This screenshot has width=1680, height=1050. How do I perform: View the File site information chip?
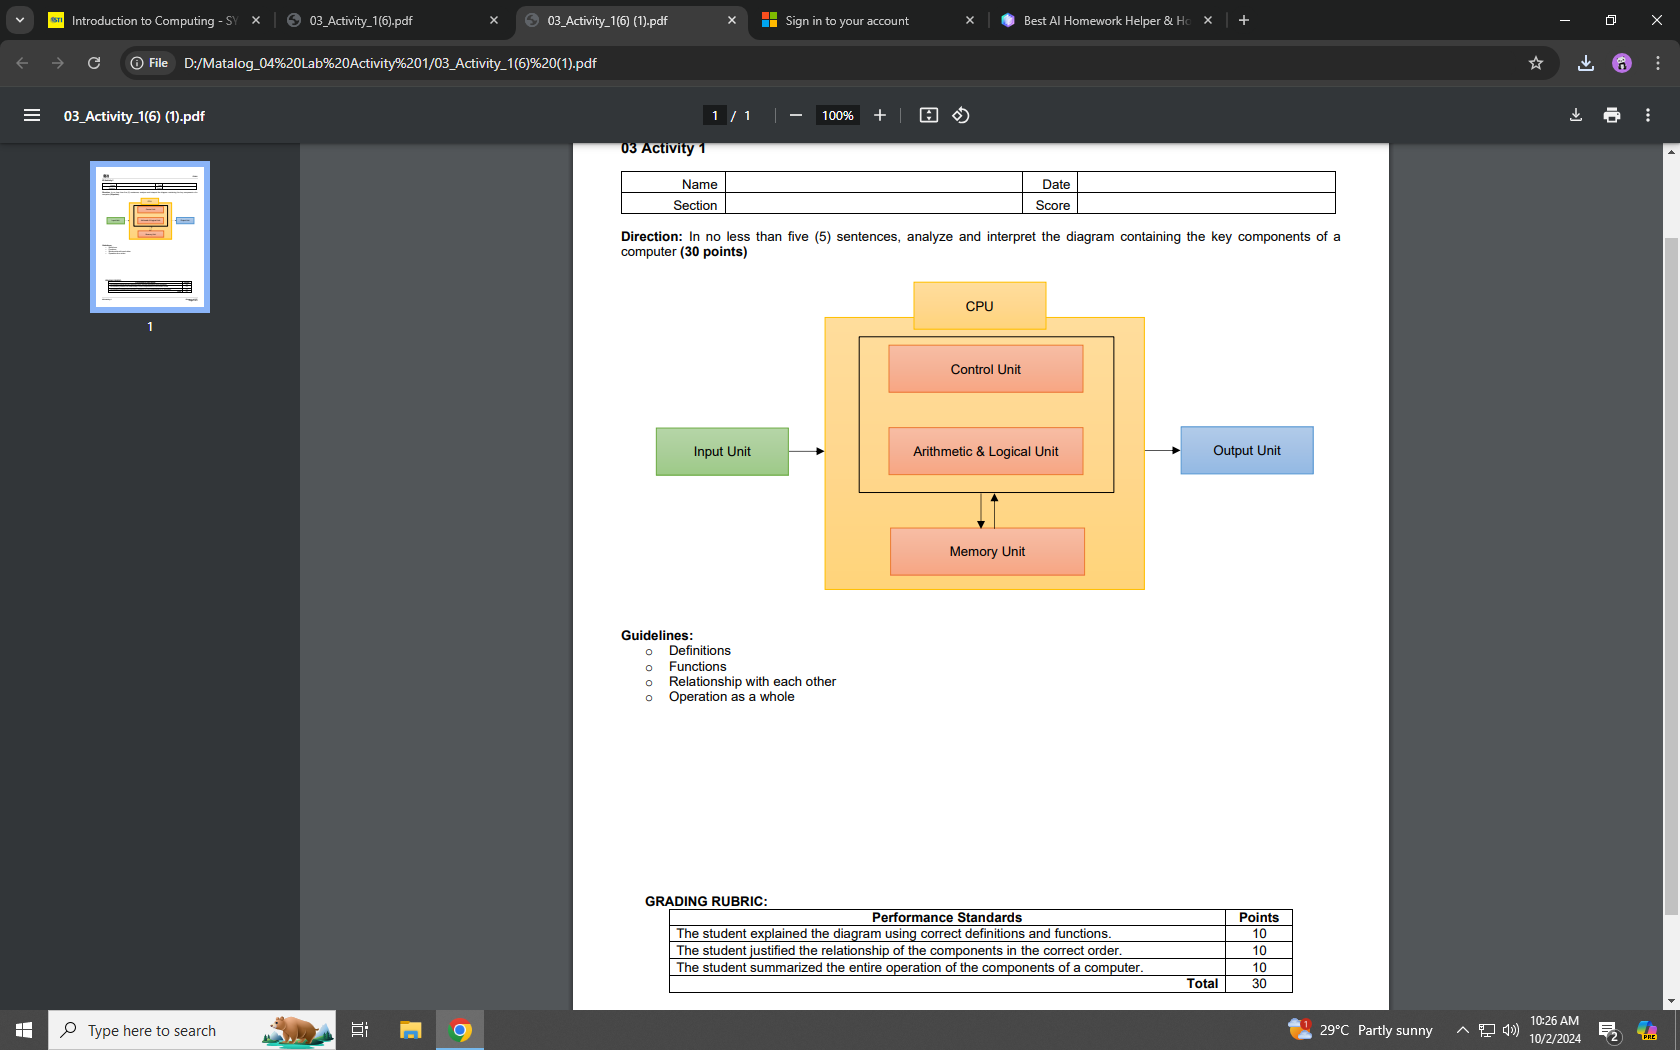pyautogui.click(x=150, y=63)
